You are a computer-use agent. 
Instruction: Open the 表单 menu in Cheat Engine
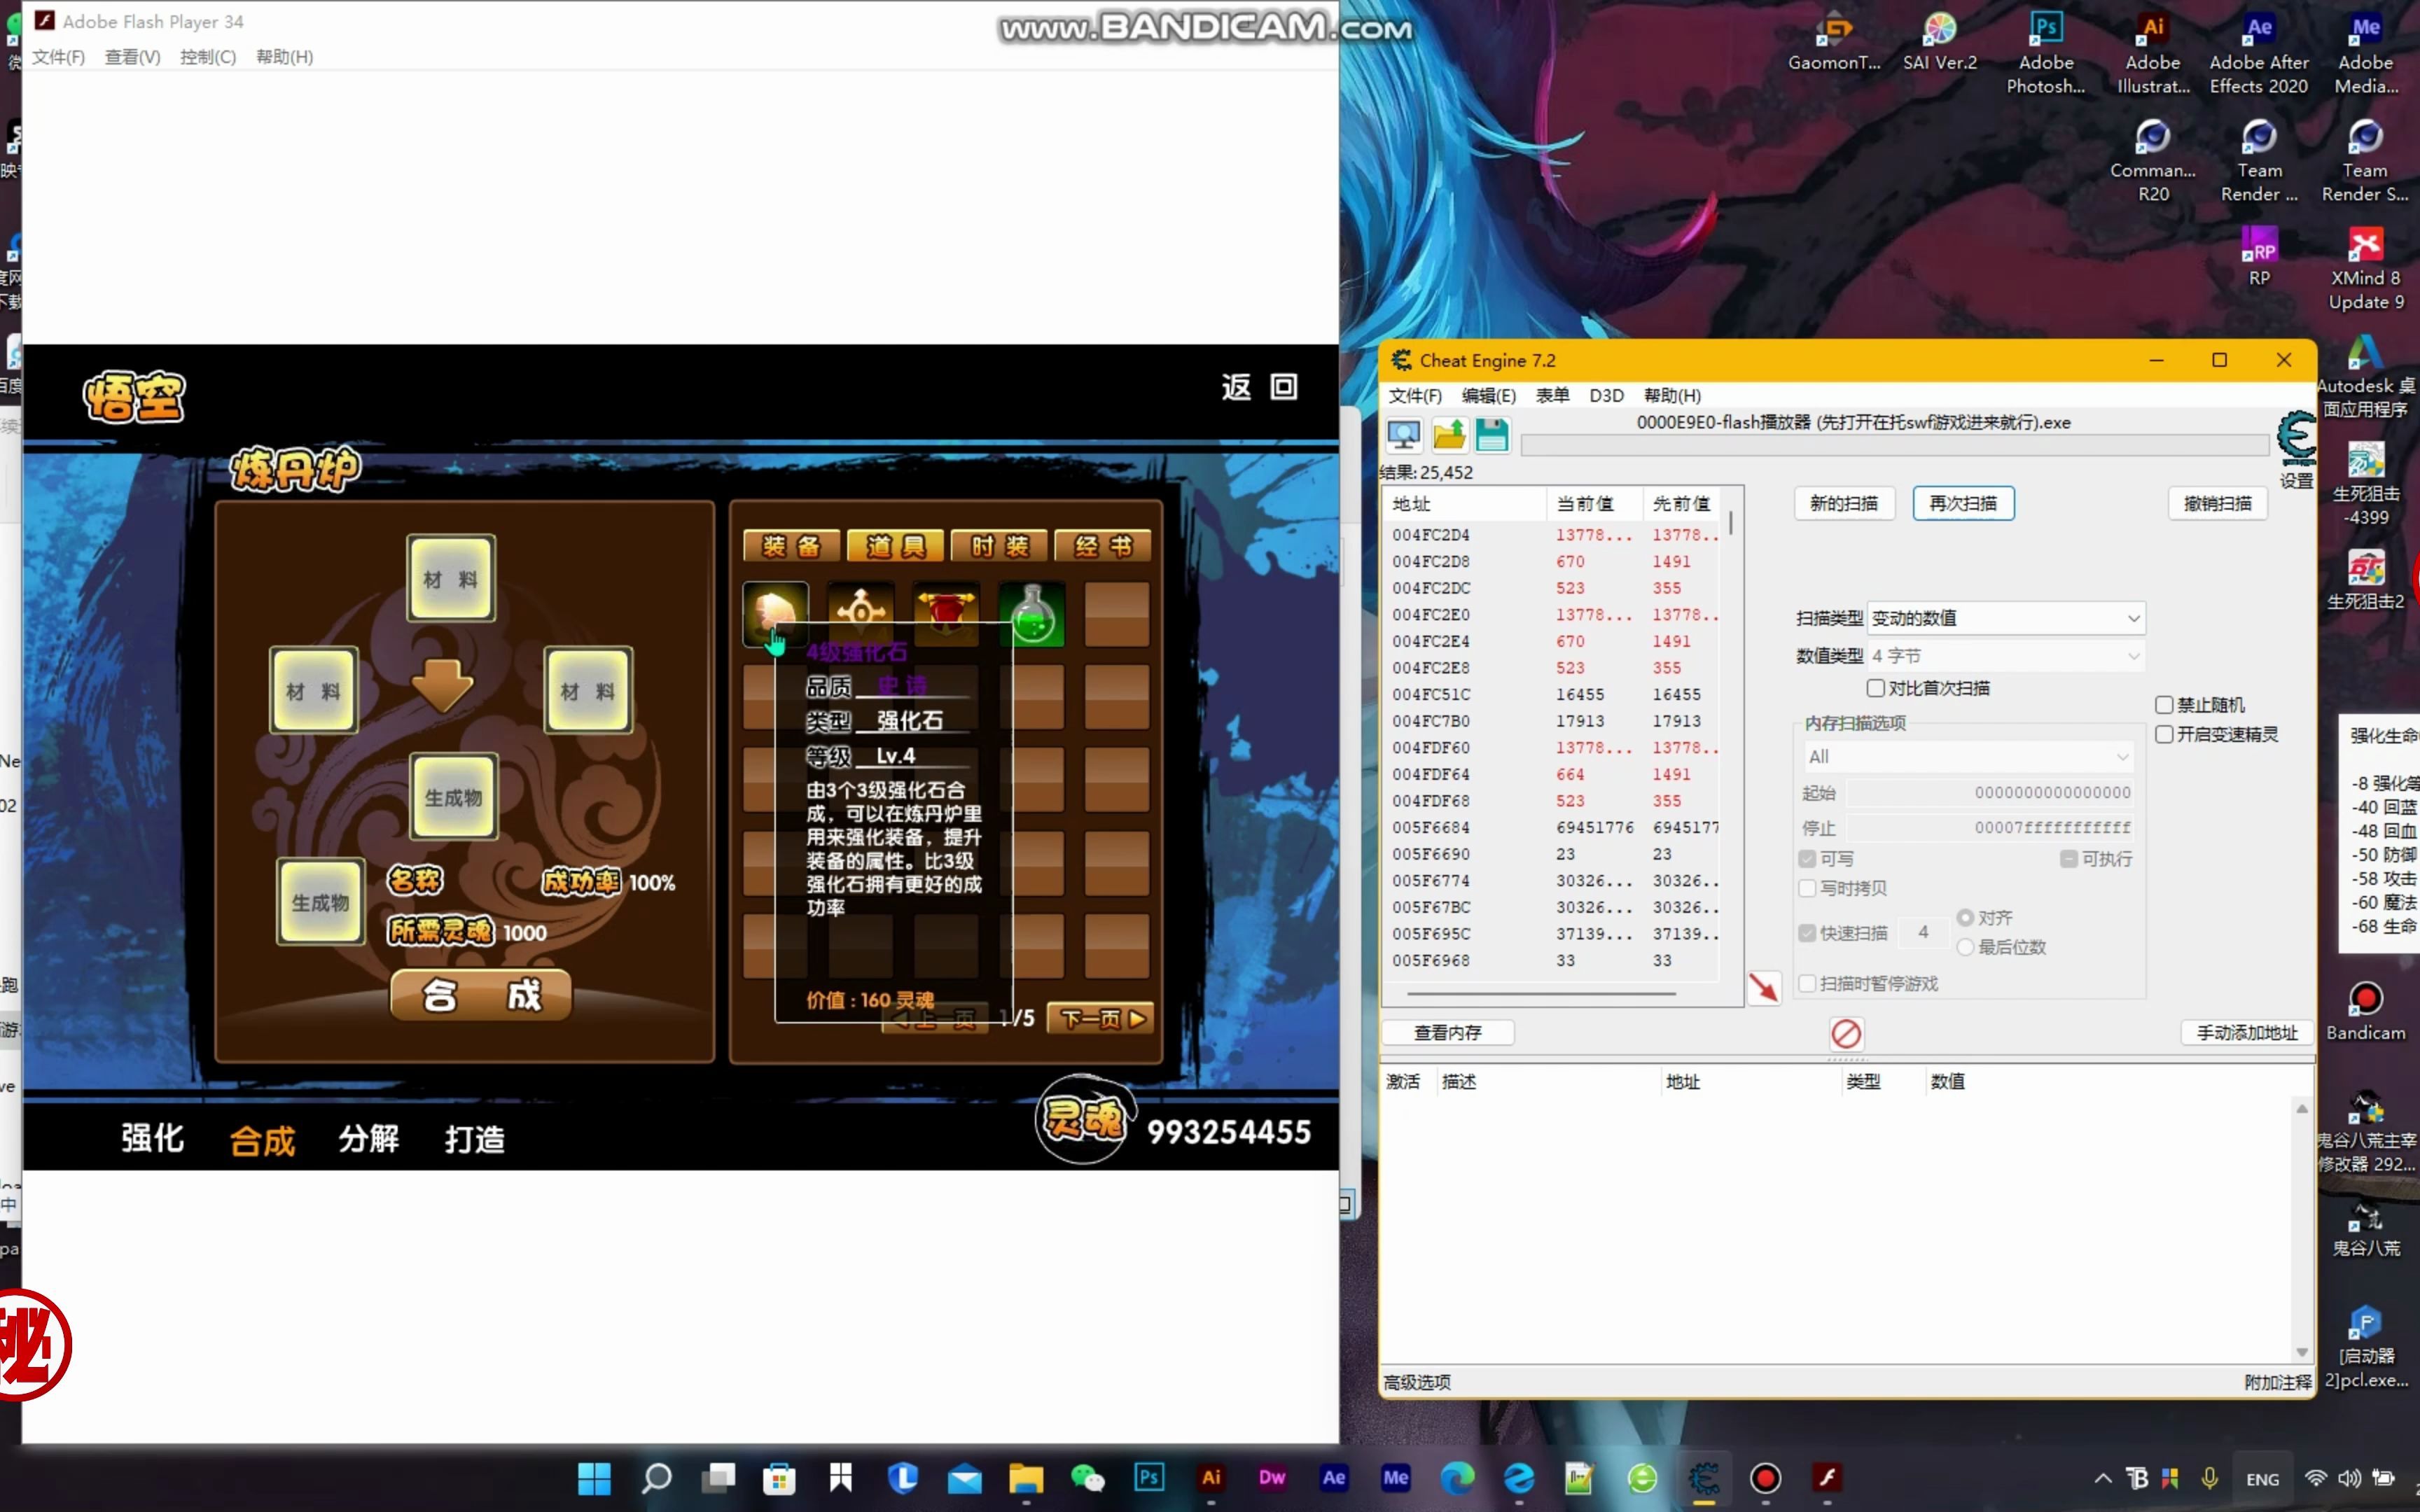click(1552, 395)
